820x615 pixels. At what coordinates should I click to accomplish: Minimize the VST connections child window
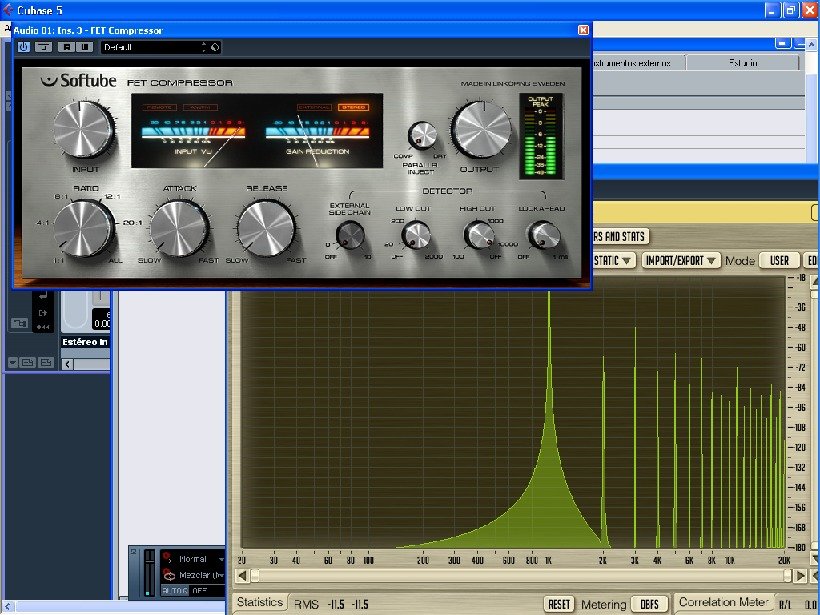(x=783, y=44)
